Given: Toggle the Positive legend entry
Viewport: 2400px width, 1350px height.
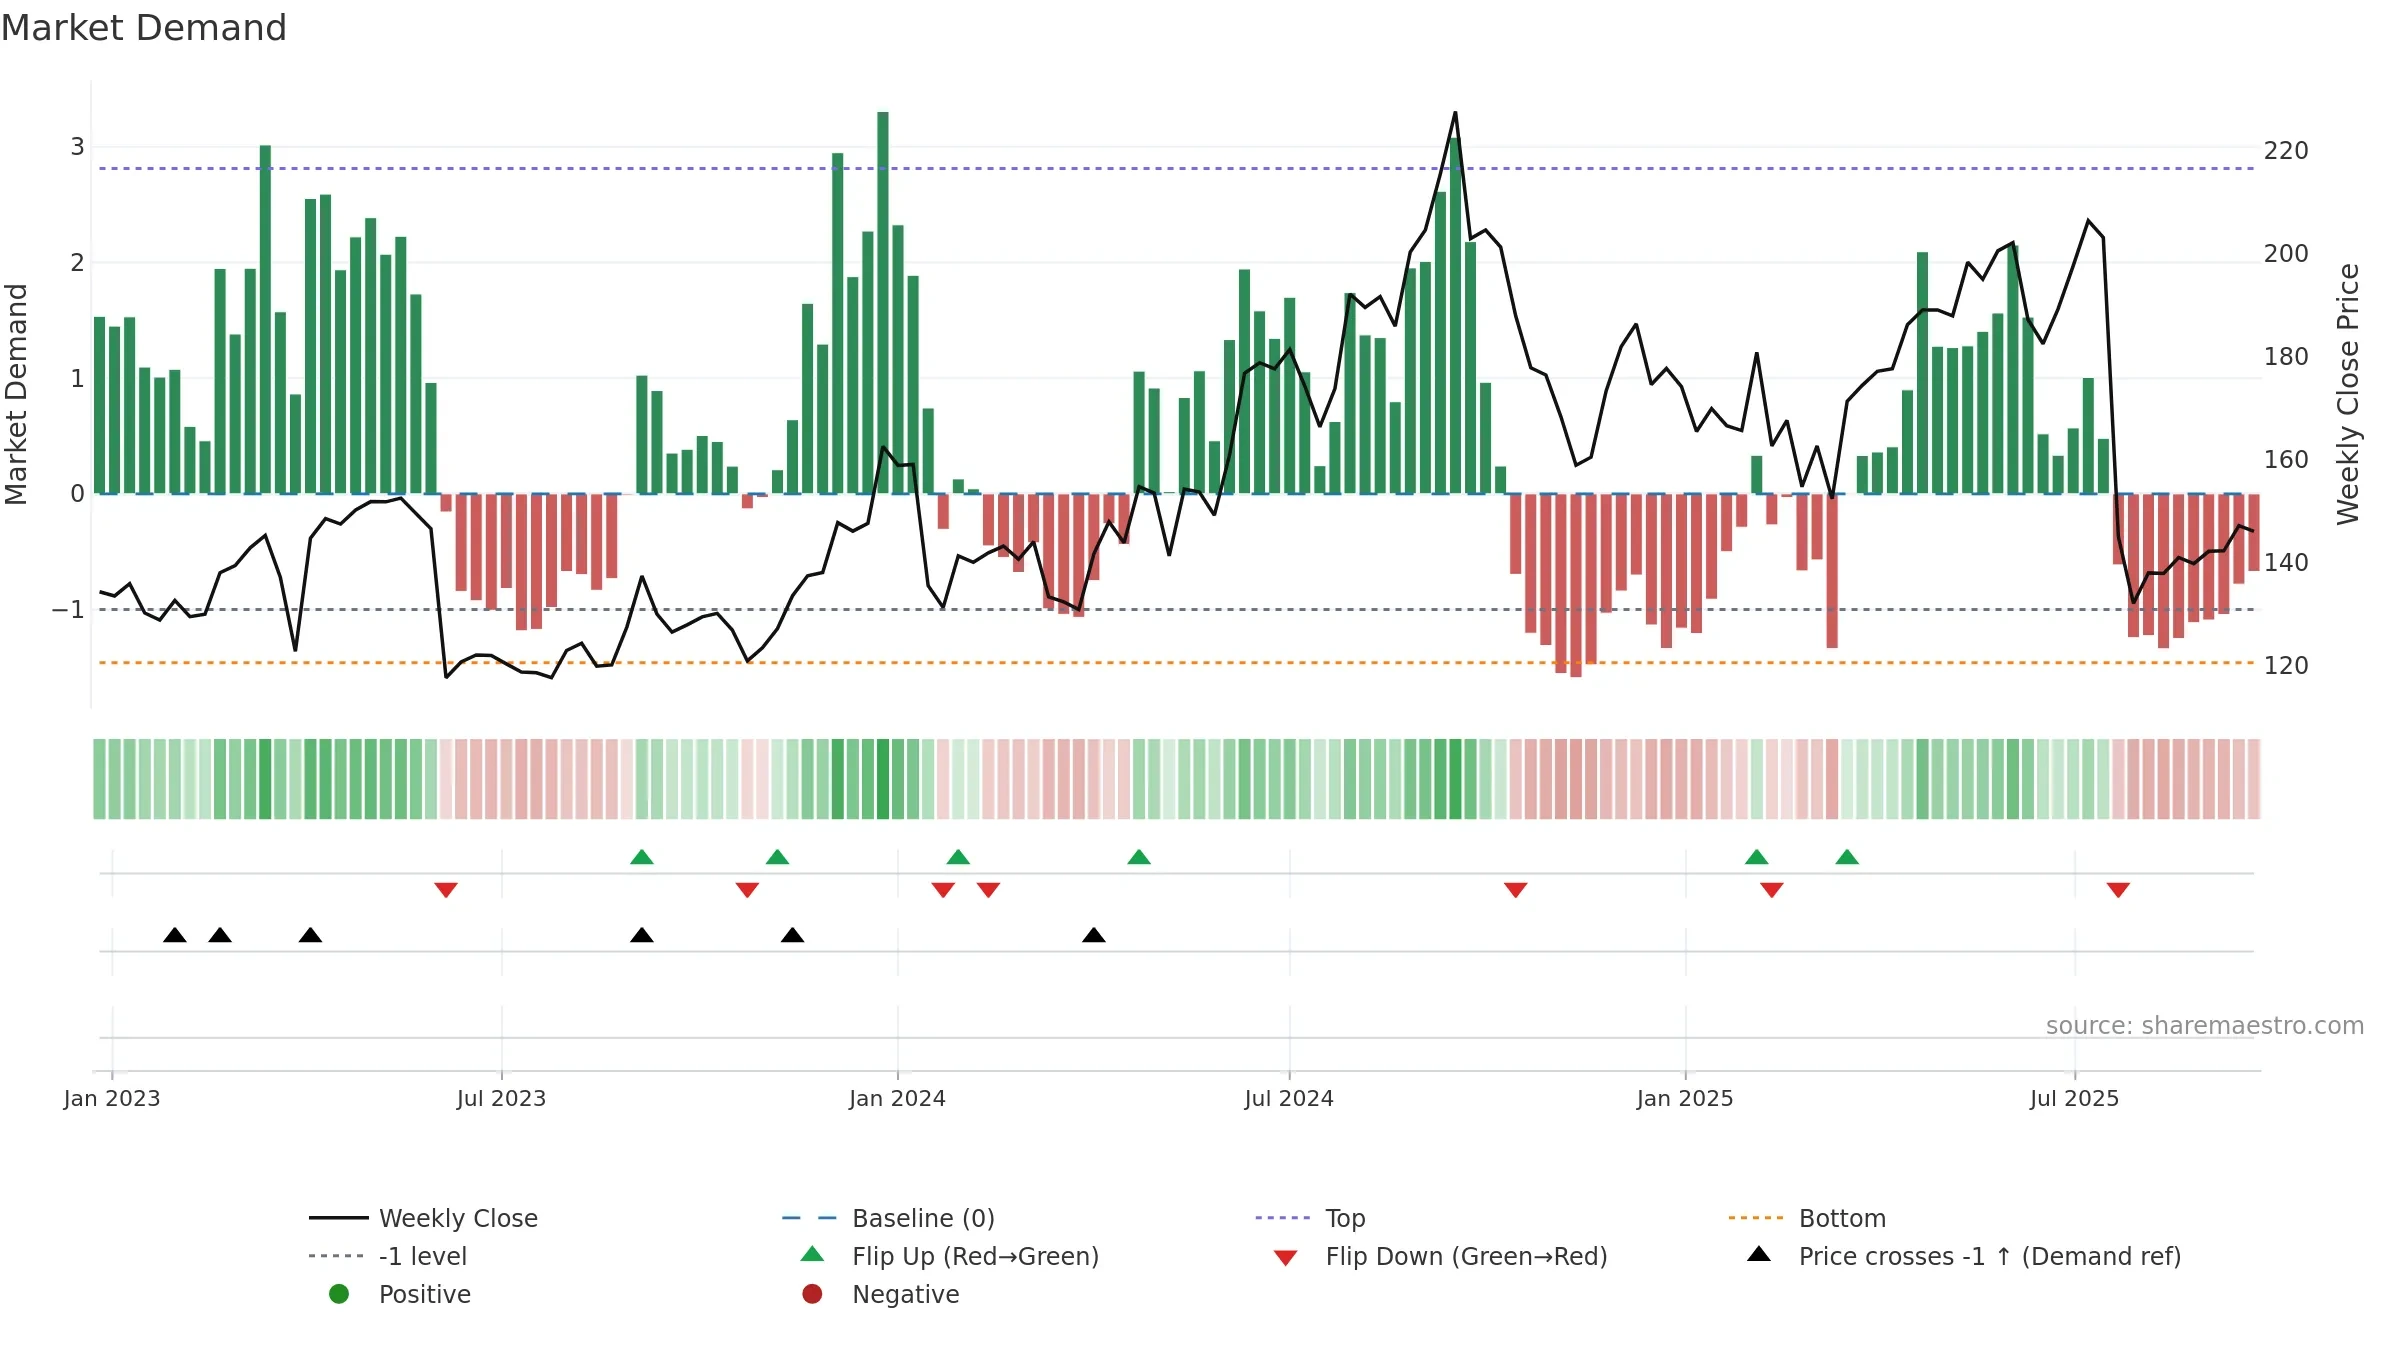Looking at the screenshot, I should [400, 1294].
